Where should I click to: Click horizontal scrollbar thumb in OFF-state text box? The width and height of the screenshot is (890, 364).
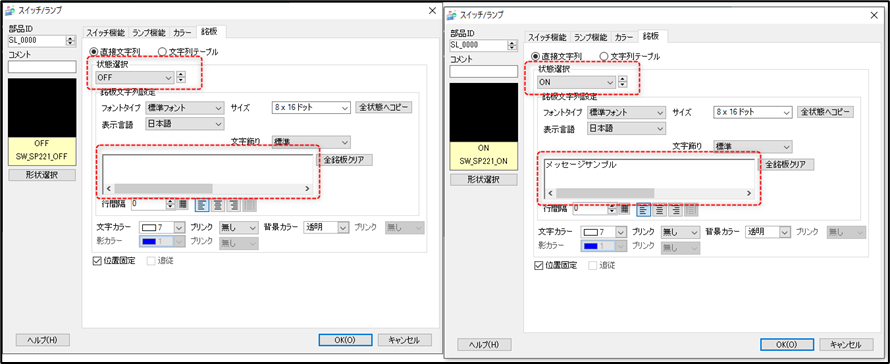point(163,189)
